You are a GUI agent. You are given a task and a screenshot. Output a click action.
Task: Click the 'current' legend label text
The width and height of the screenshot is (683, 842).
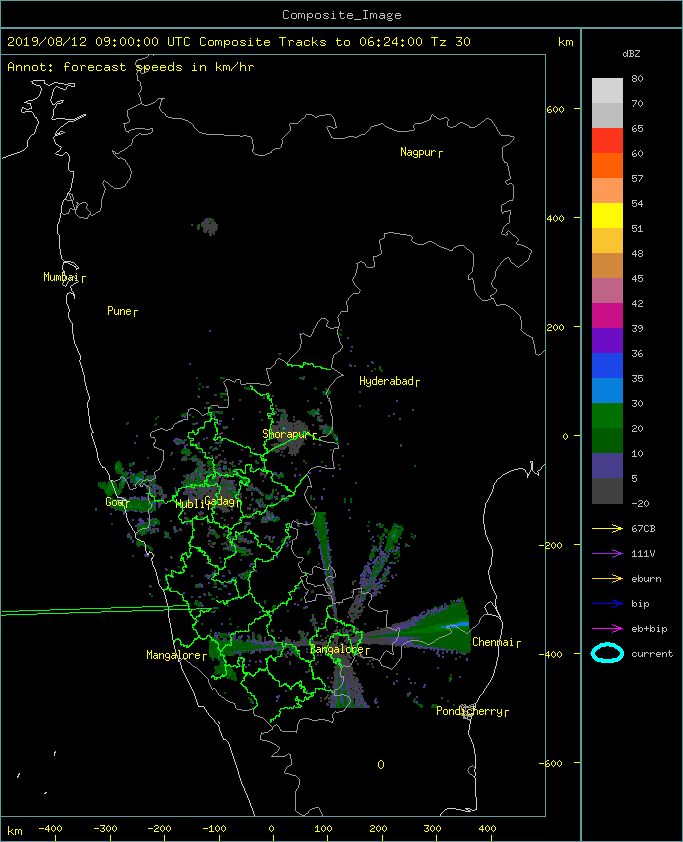[652, 654]
